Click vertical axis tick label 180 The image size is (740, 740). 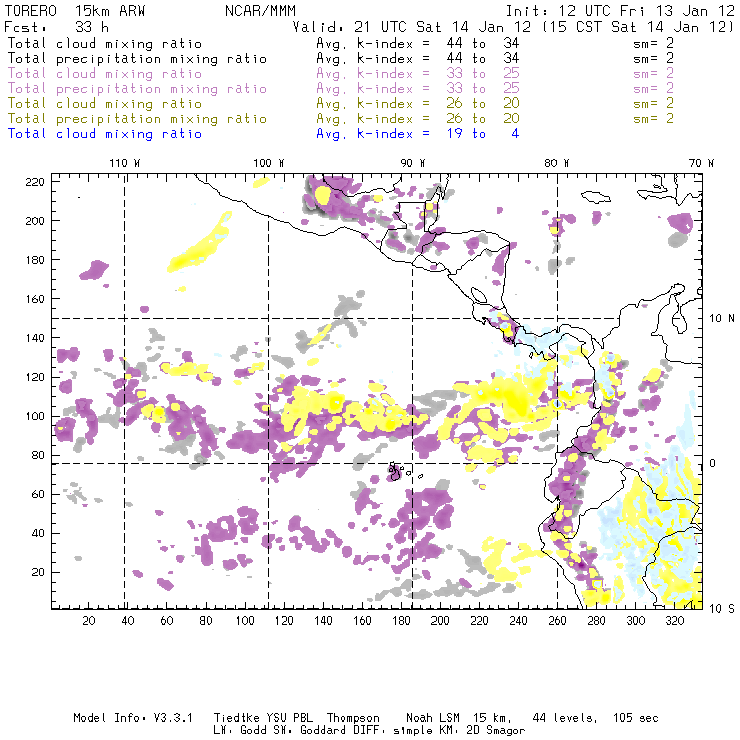(35, 260)
